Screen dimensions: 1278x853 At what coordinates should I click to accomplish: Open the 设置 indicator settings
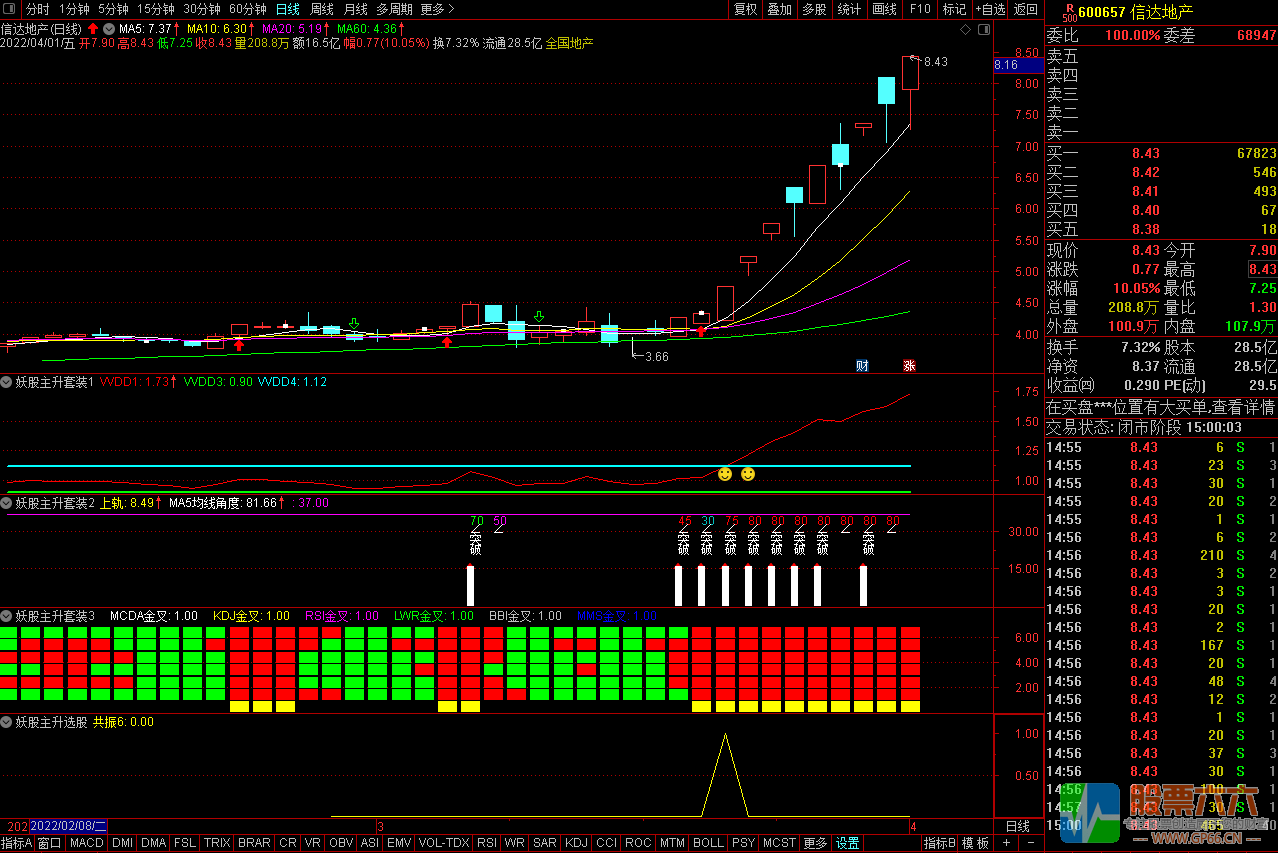[847, 843]
